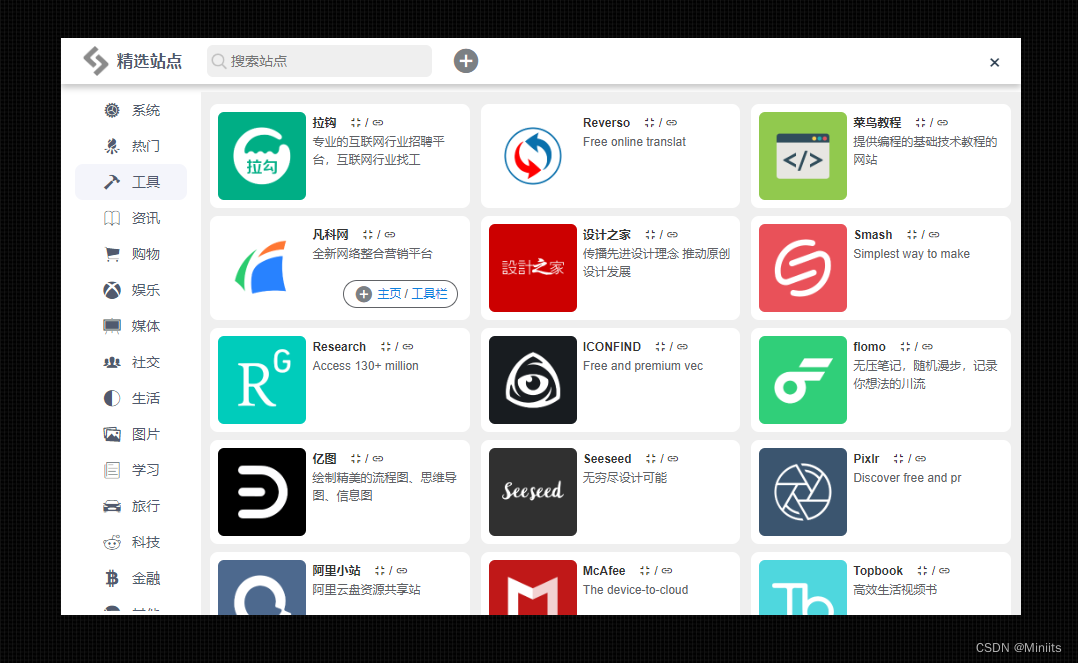Click the grid icon beside 设计之家

(650, 235)
